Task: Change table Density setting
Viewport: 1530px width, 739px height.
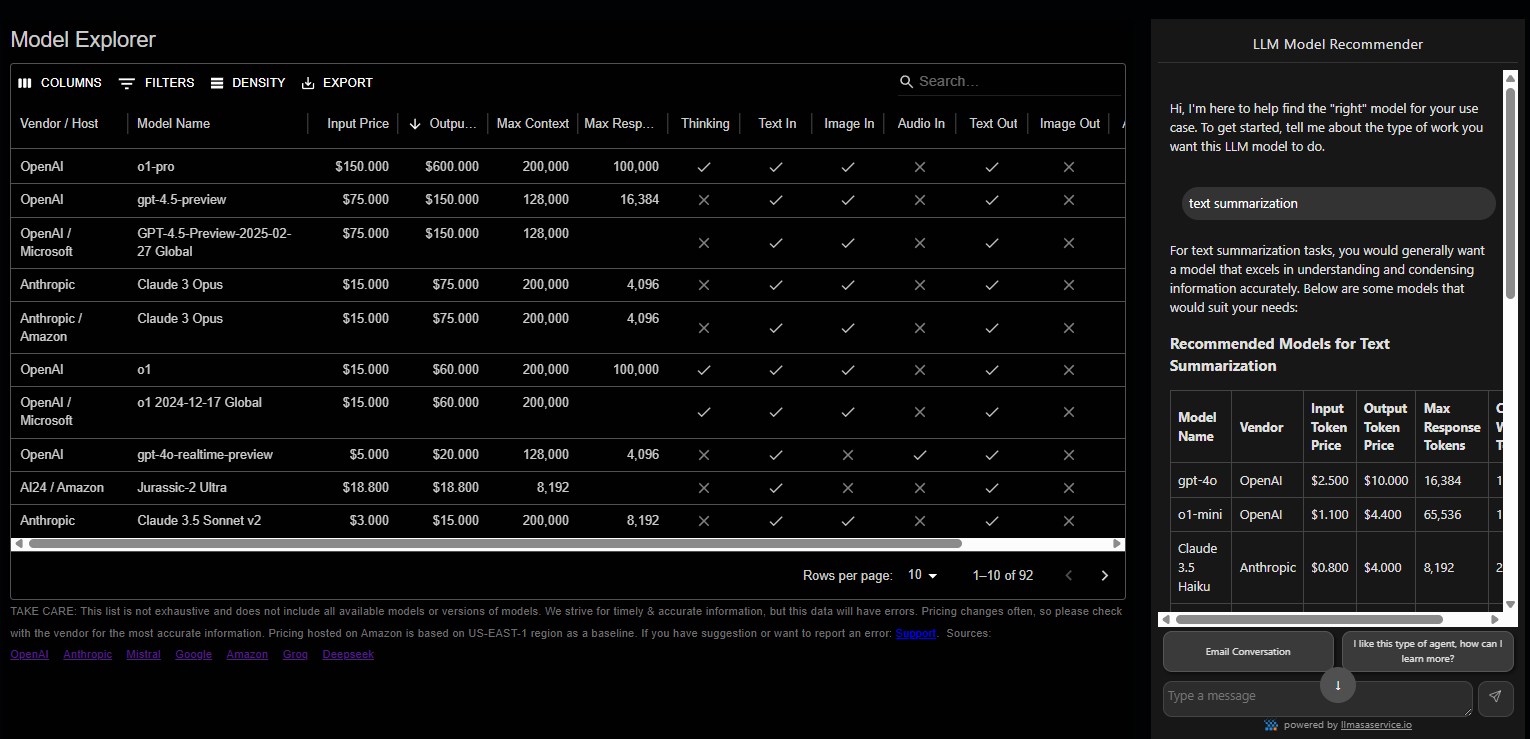Action: point(248,83)
